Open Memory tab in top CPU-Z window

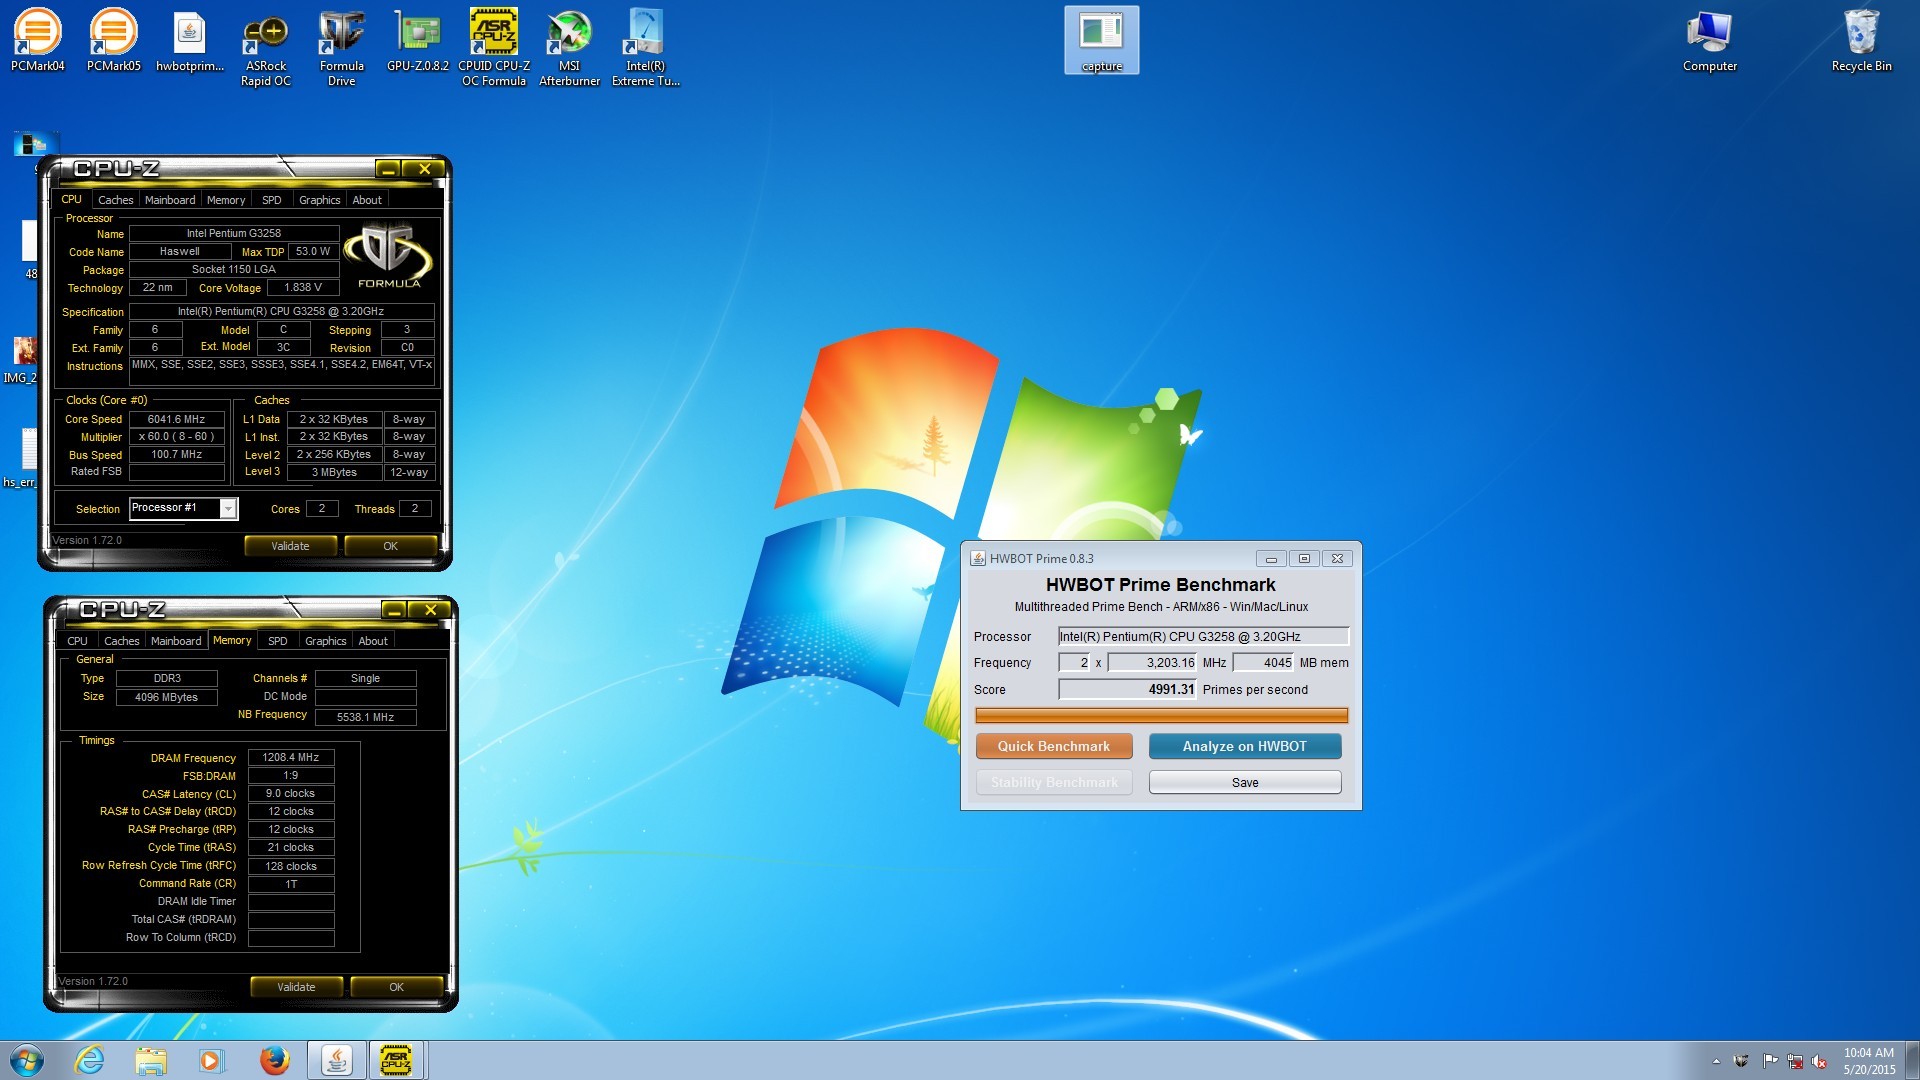point(226,200)
